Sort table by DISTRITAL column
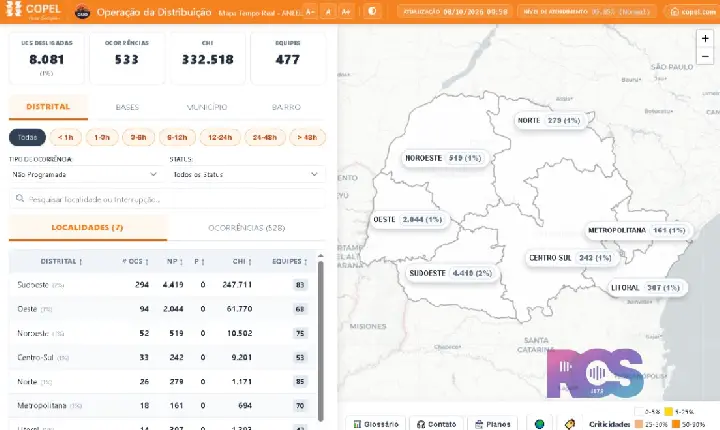 61,261
